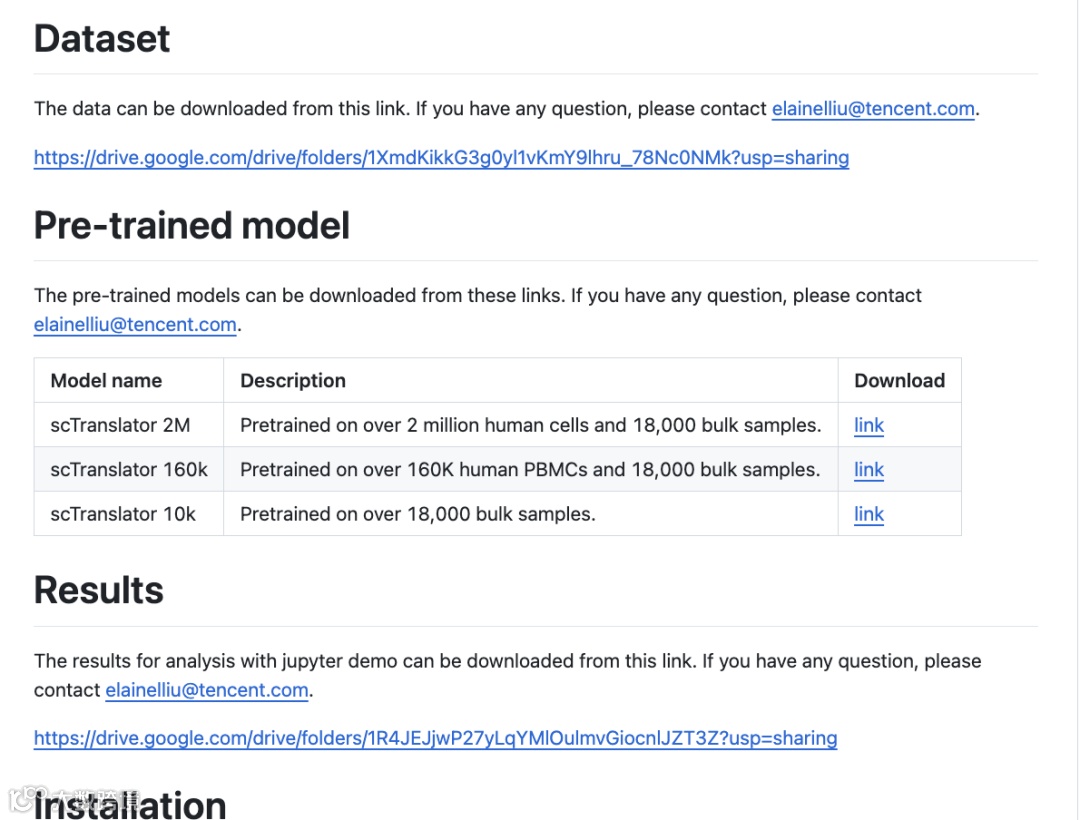Image resolution: width=1080 pixels, height=820 pixels.
Task: Click the 2 million human cells description
Action: (x=530, y=426)
